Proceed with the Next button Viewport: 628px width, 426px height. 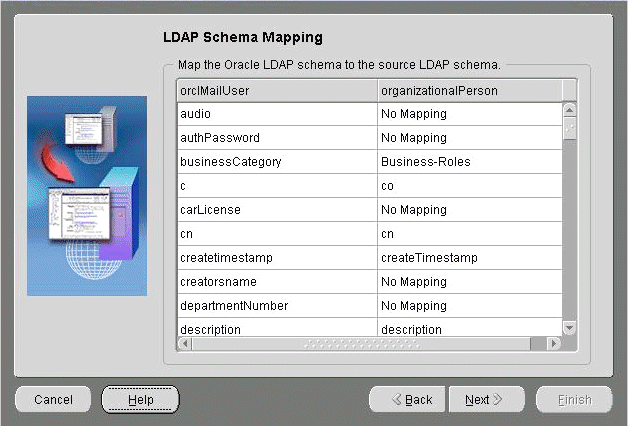click(x=487, y=399)
